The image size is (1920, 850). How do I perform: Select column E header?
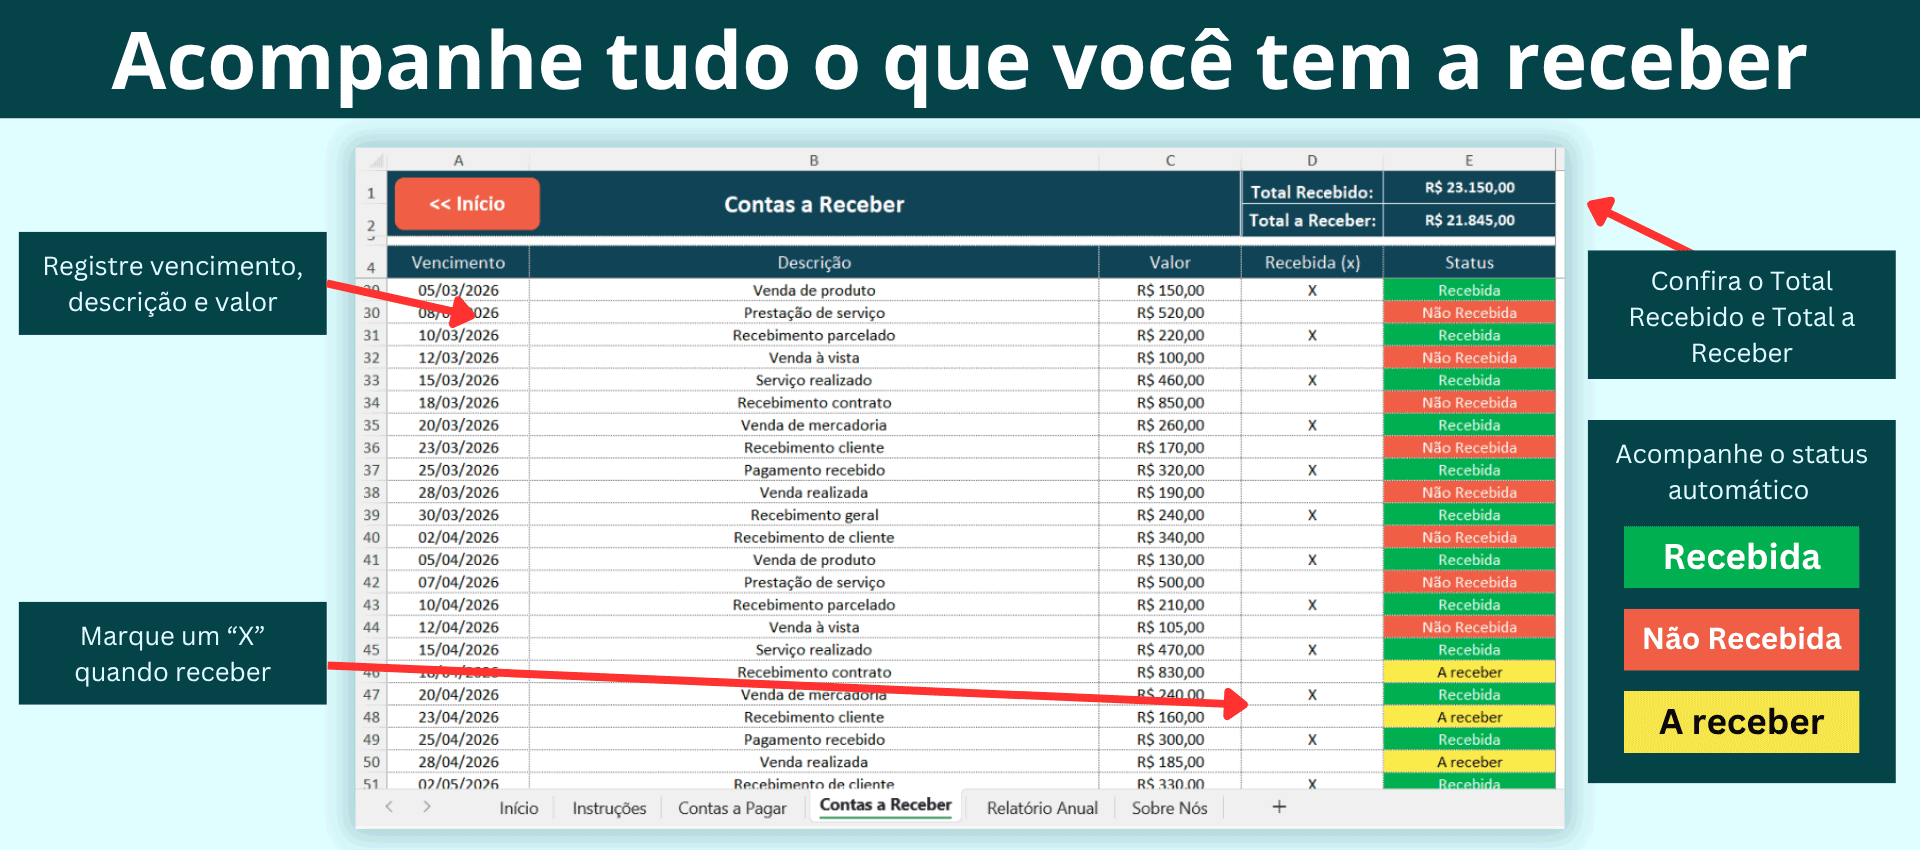(1469, 160)
